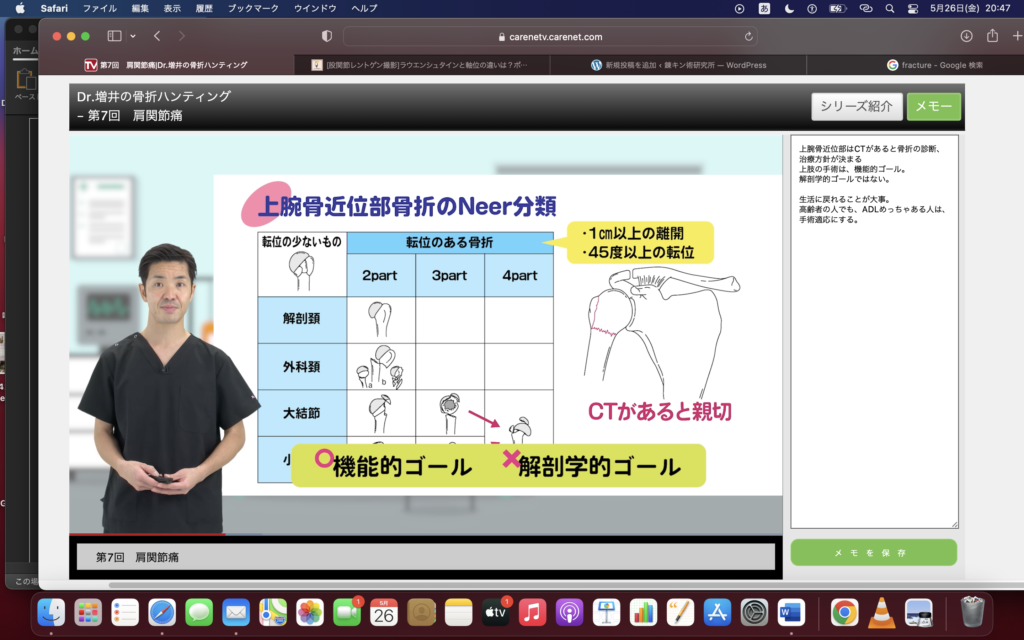Click the privacy shield icon

point(327,36)
